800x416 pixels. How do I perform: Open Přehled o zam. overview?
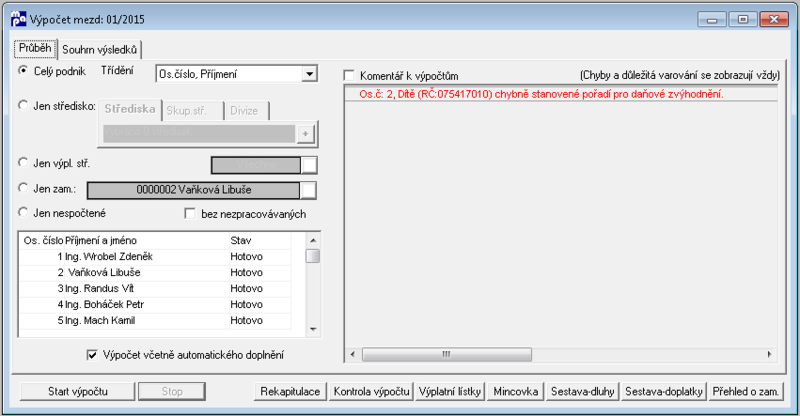coord(746,391)
